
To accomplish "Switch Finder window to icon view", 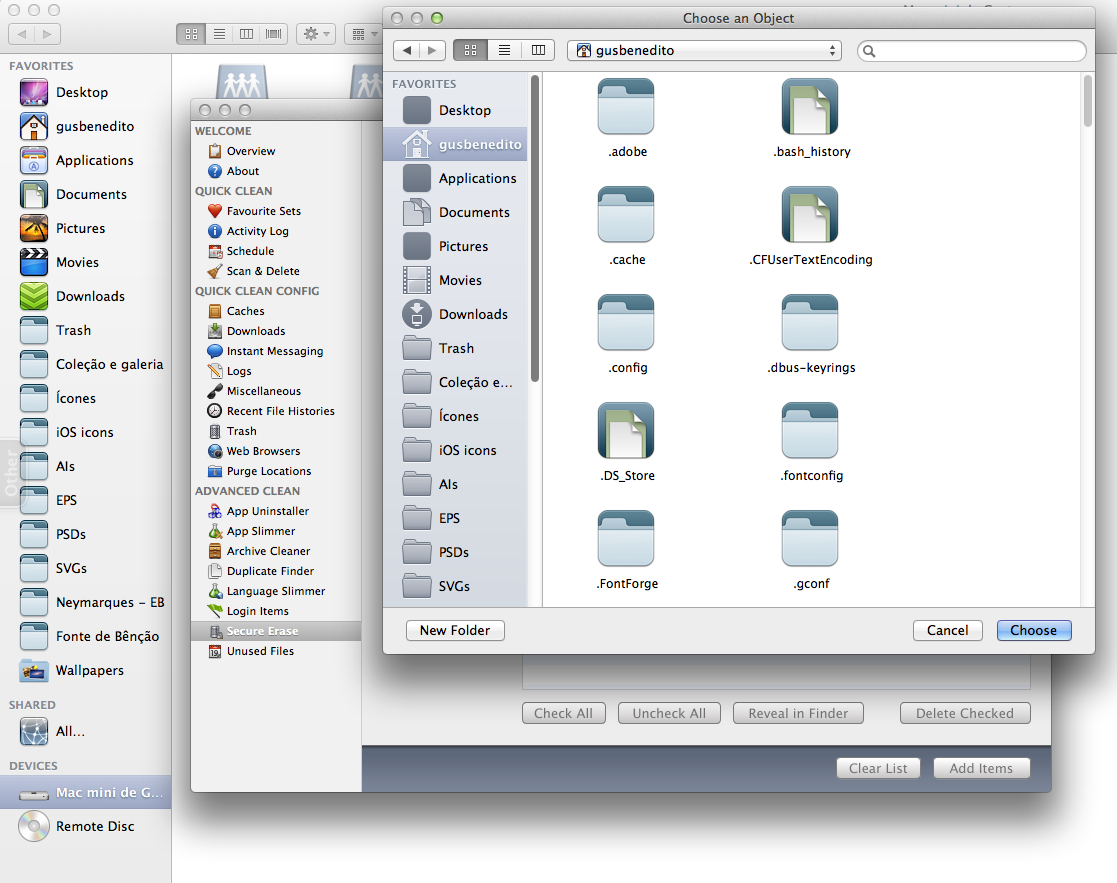I will (x=191, y=33).
